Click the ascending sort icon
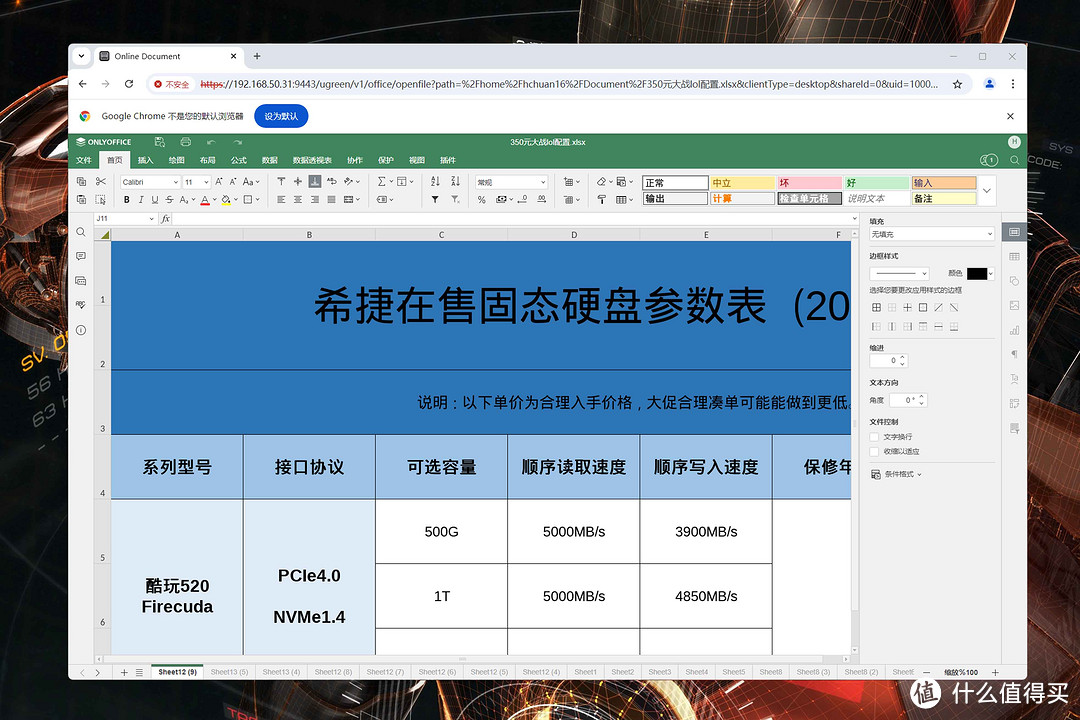Screen dimensions: 1080x720 click(x=433, y=180)
